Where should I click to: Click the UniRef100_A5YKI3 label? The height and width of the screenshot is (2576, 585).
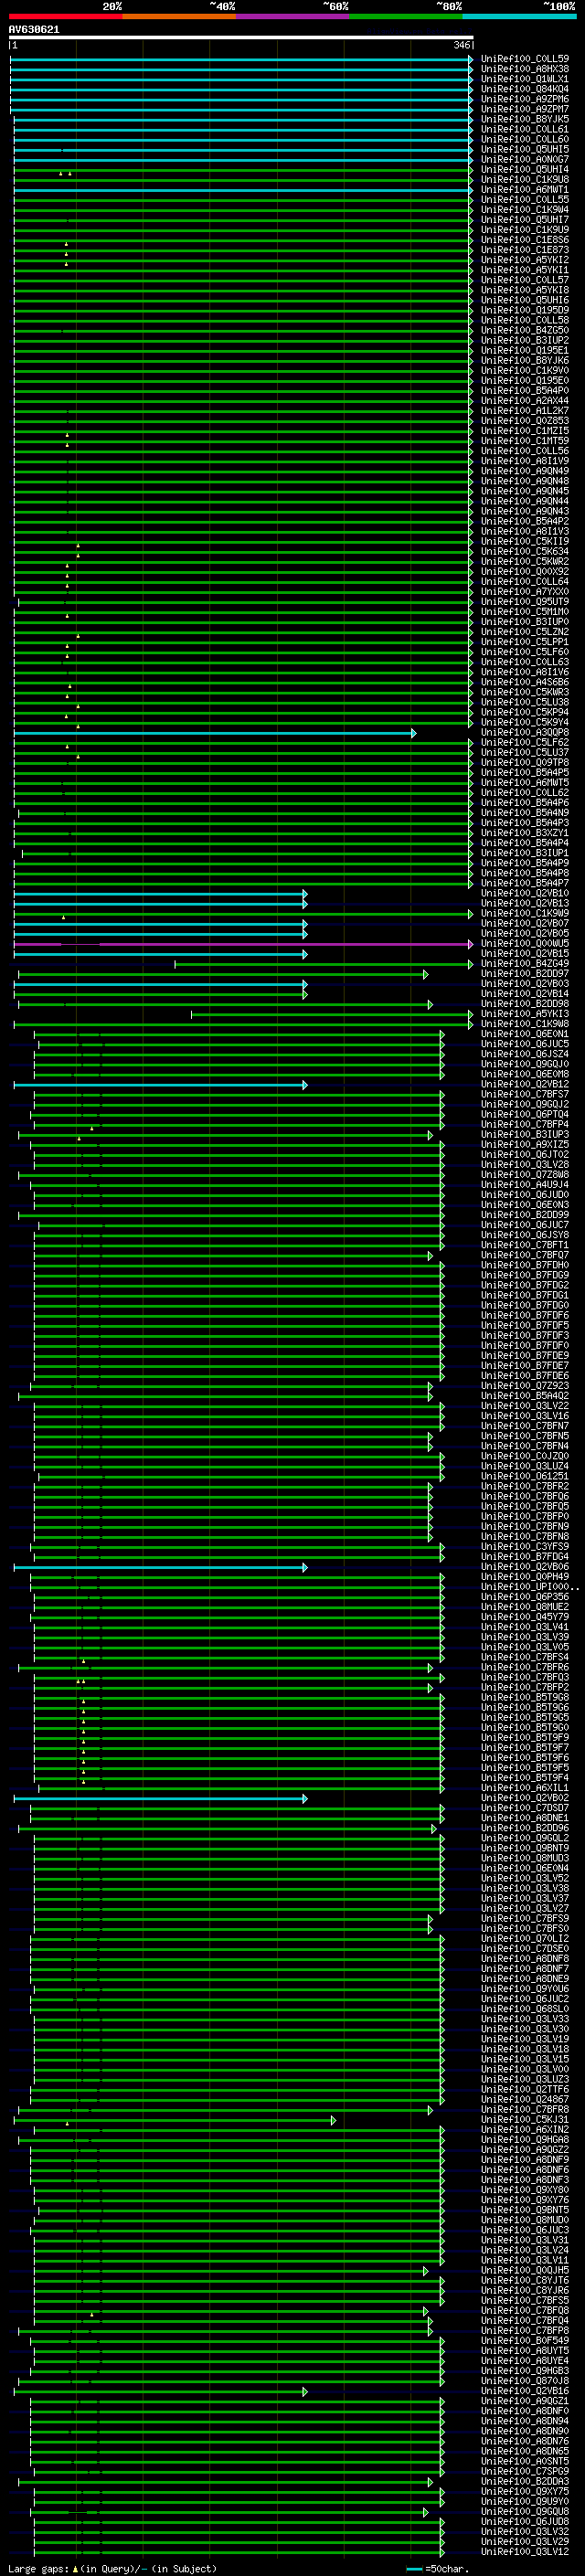(524, 1014)
